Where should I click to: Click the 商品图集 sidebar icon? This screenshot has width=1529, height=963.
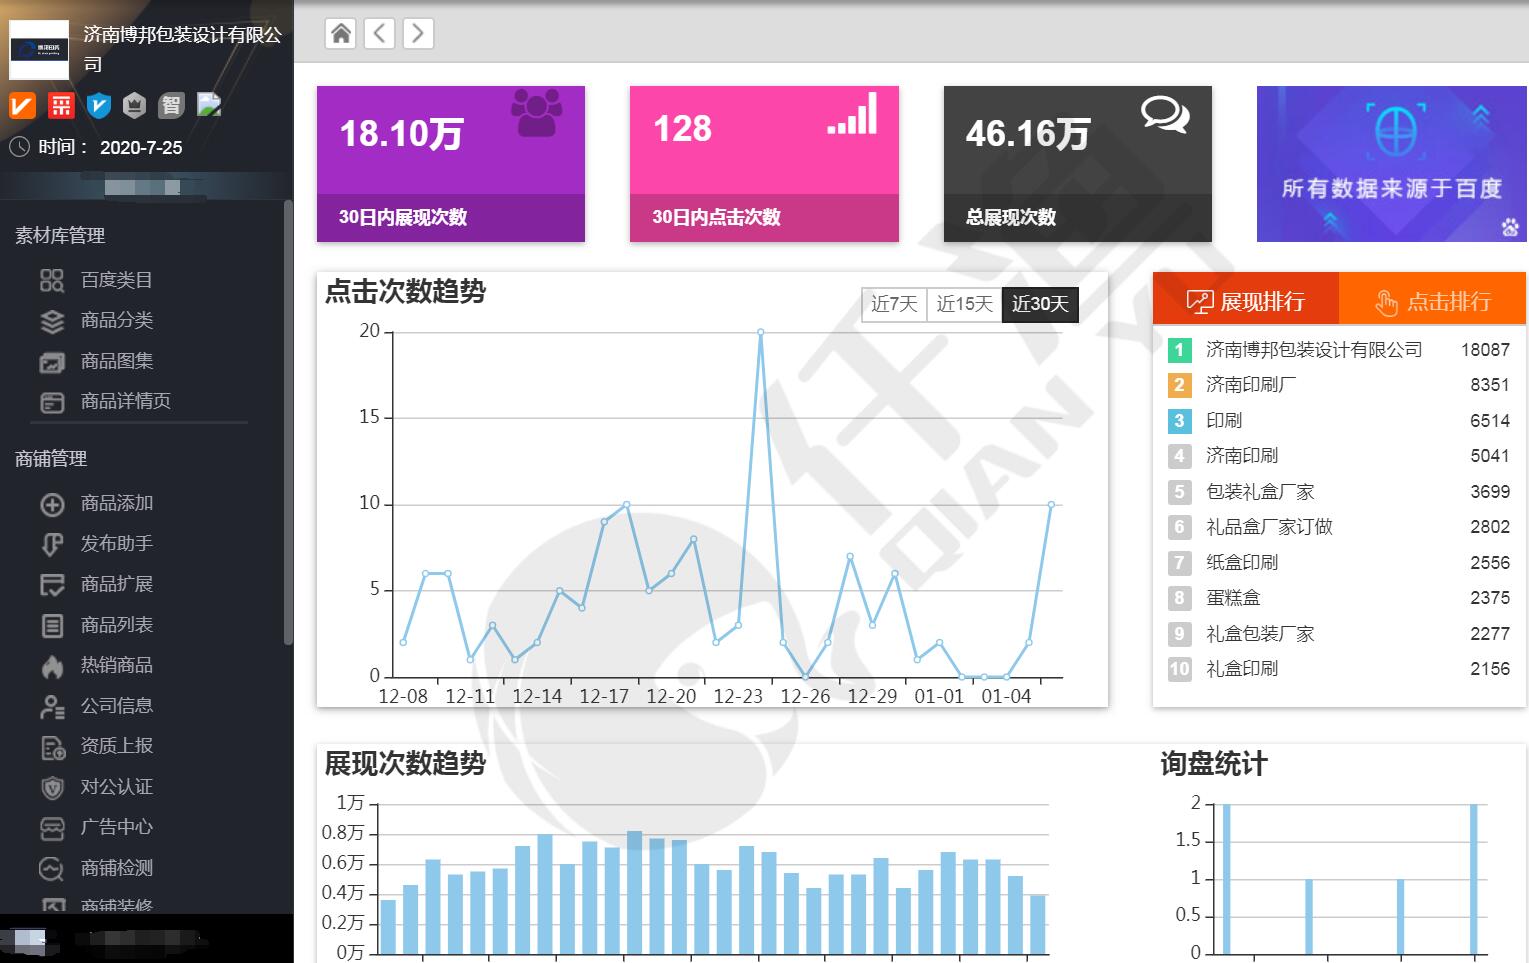(52, 362)
